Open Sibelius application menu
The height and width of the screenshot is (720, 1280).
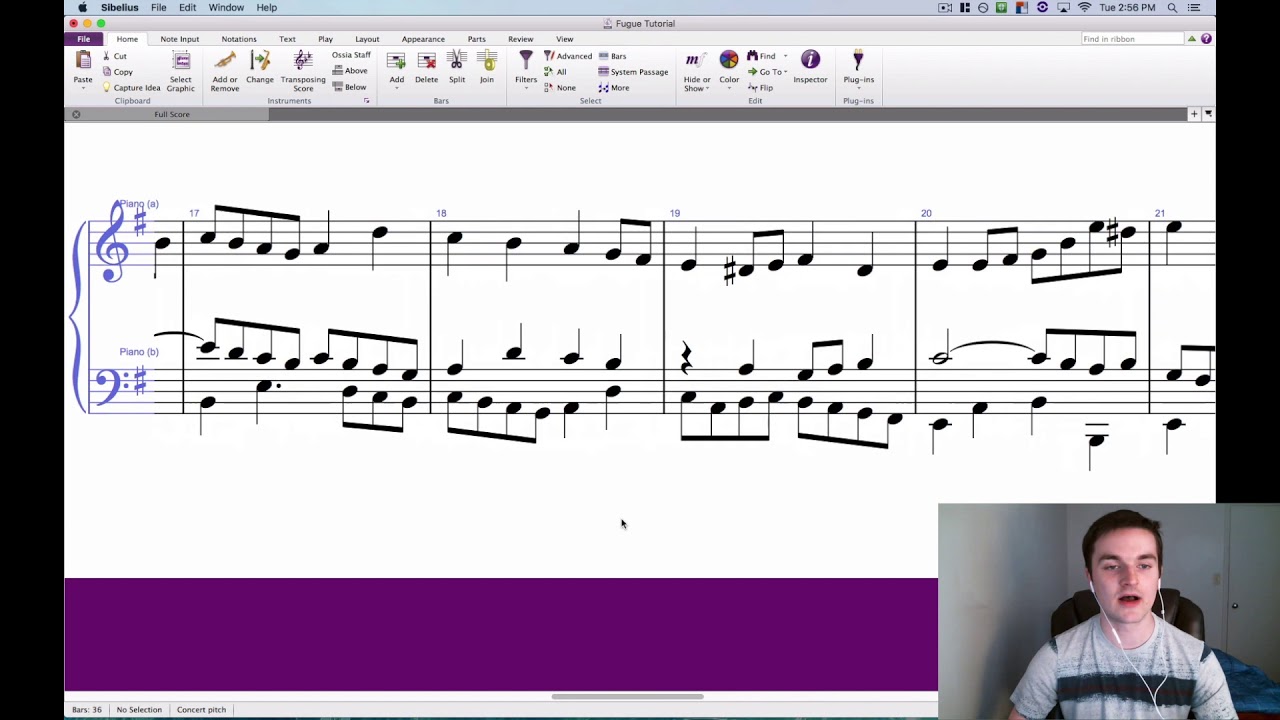120,7
